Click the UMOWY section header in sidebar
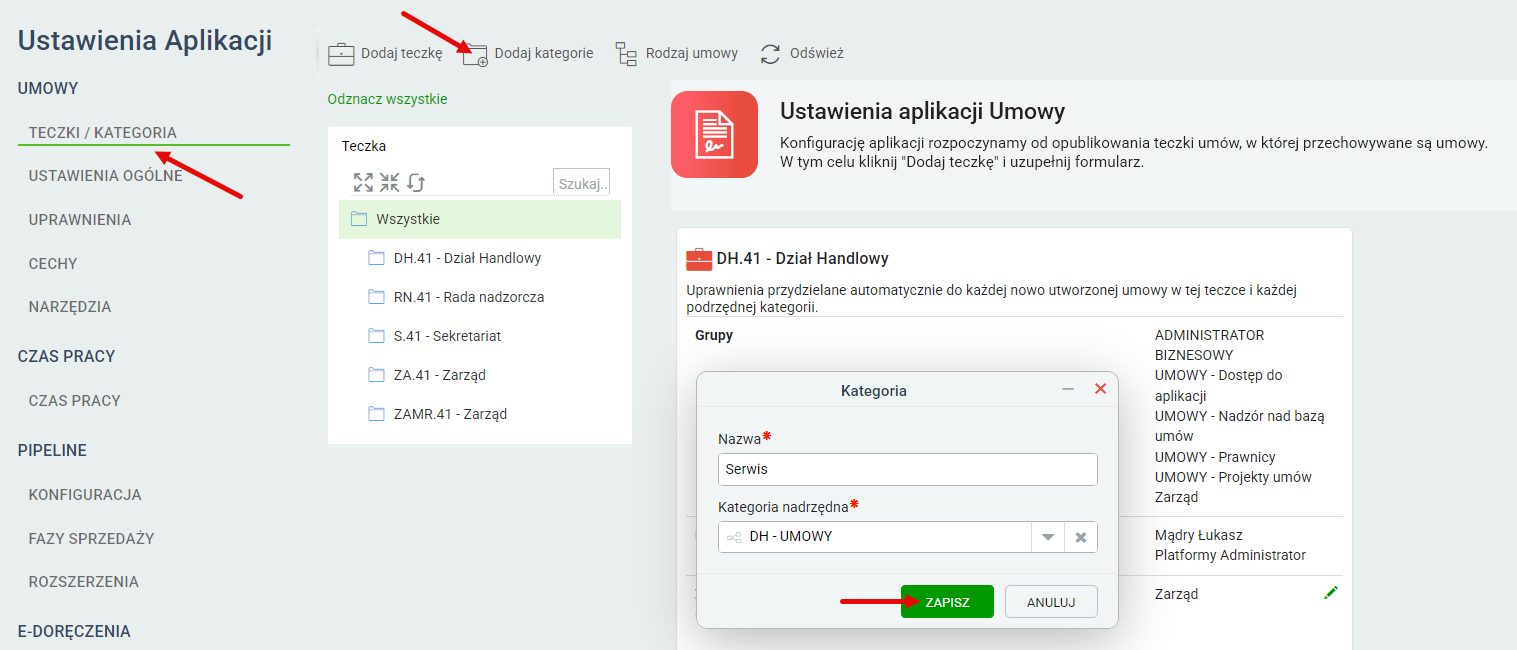The height and width of the screenshot is (650, 1517). [48, 89]
